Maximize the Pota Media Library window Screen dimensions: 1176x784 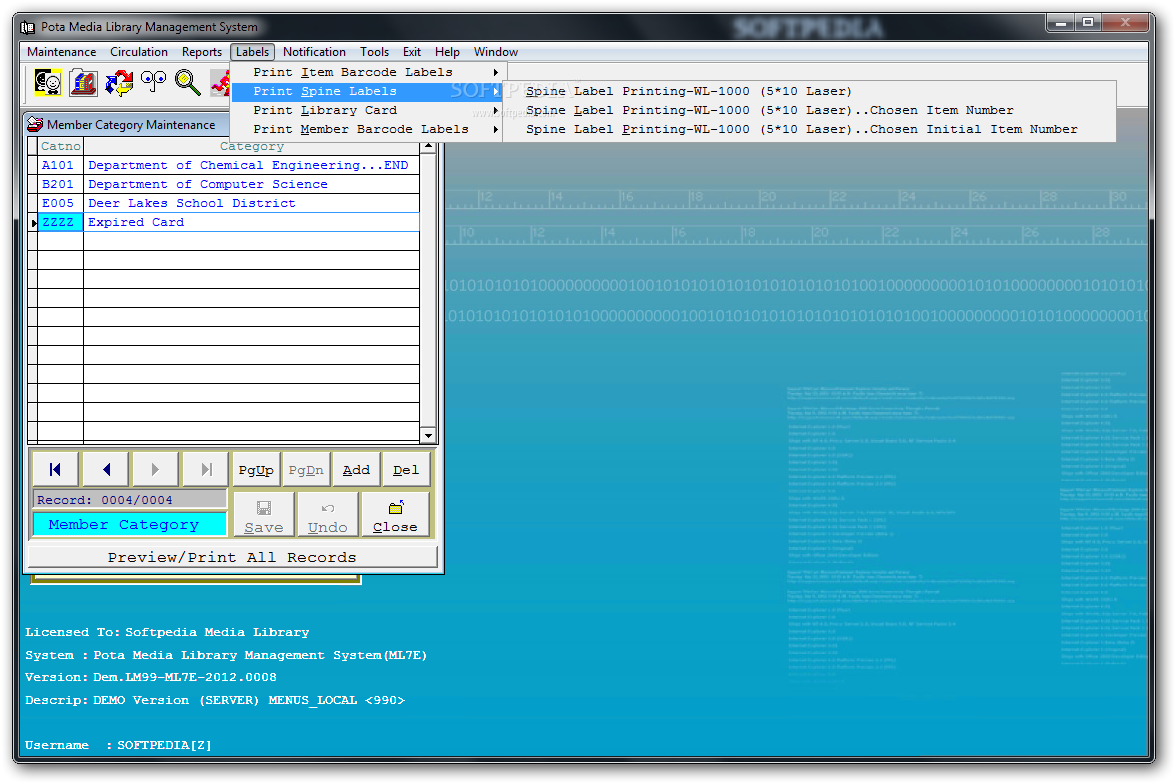point(1087,23)
